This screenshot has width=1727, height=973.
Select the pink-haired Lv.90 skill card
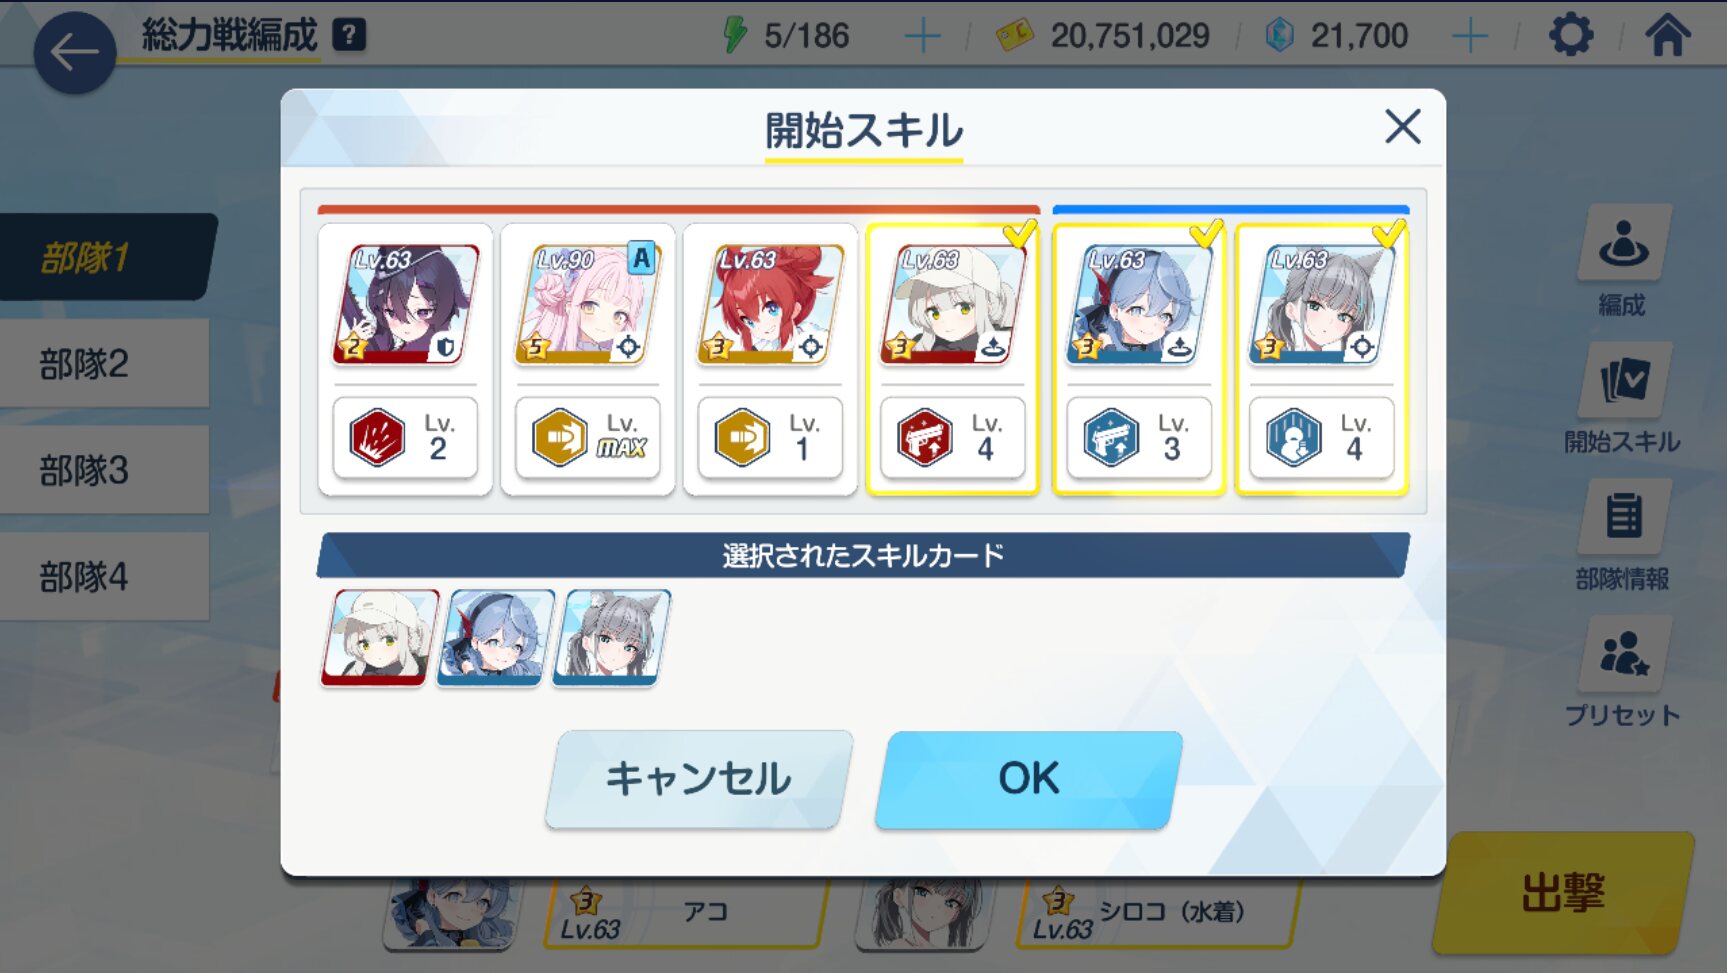(x=588, y=360)
